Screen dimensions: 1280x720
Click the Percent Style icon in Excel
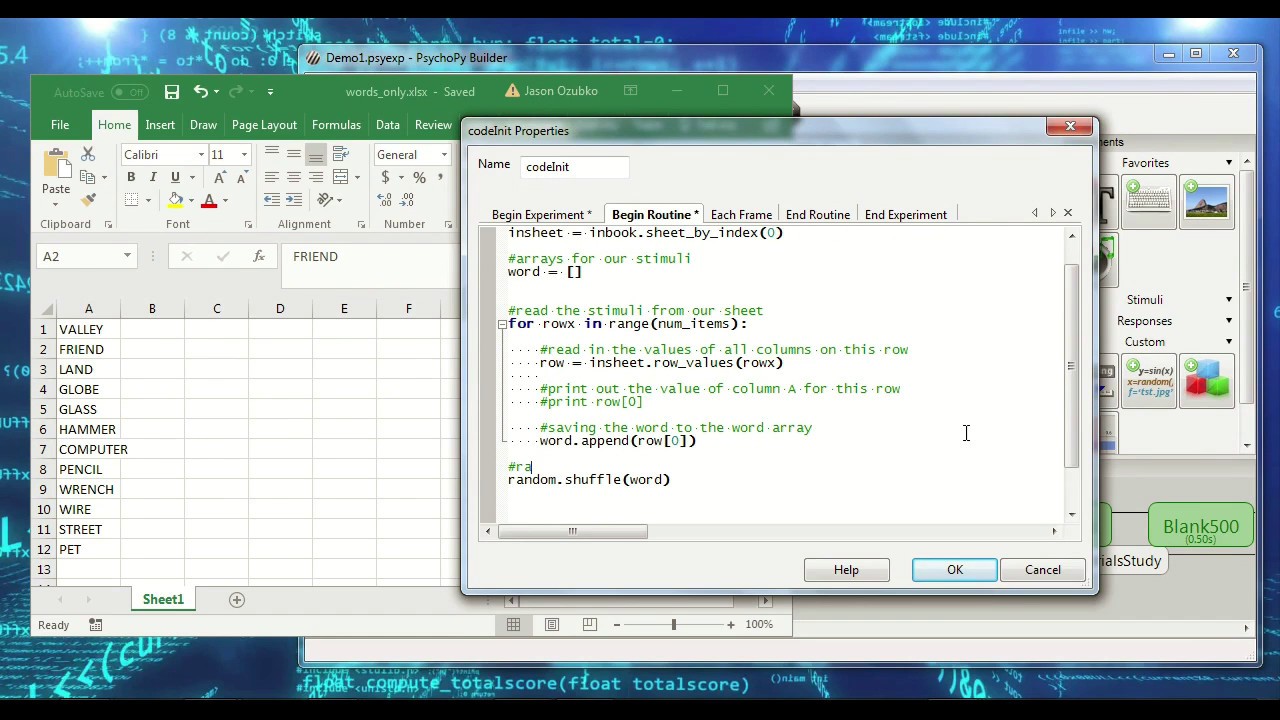pos(419,177)
